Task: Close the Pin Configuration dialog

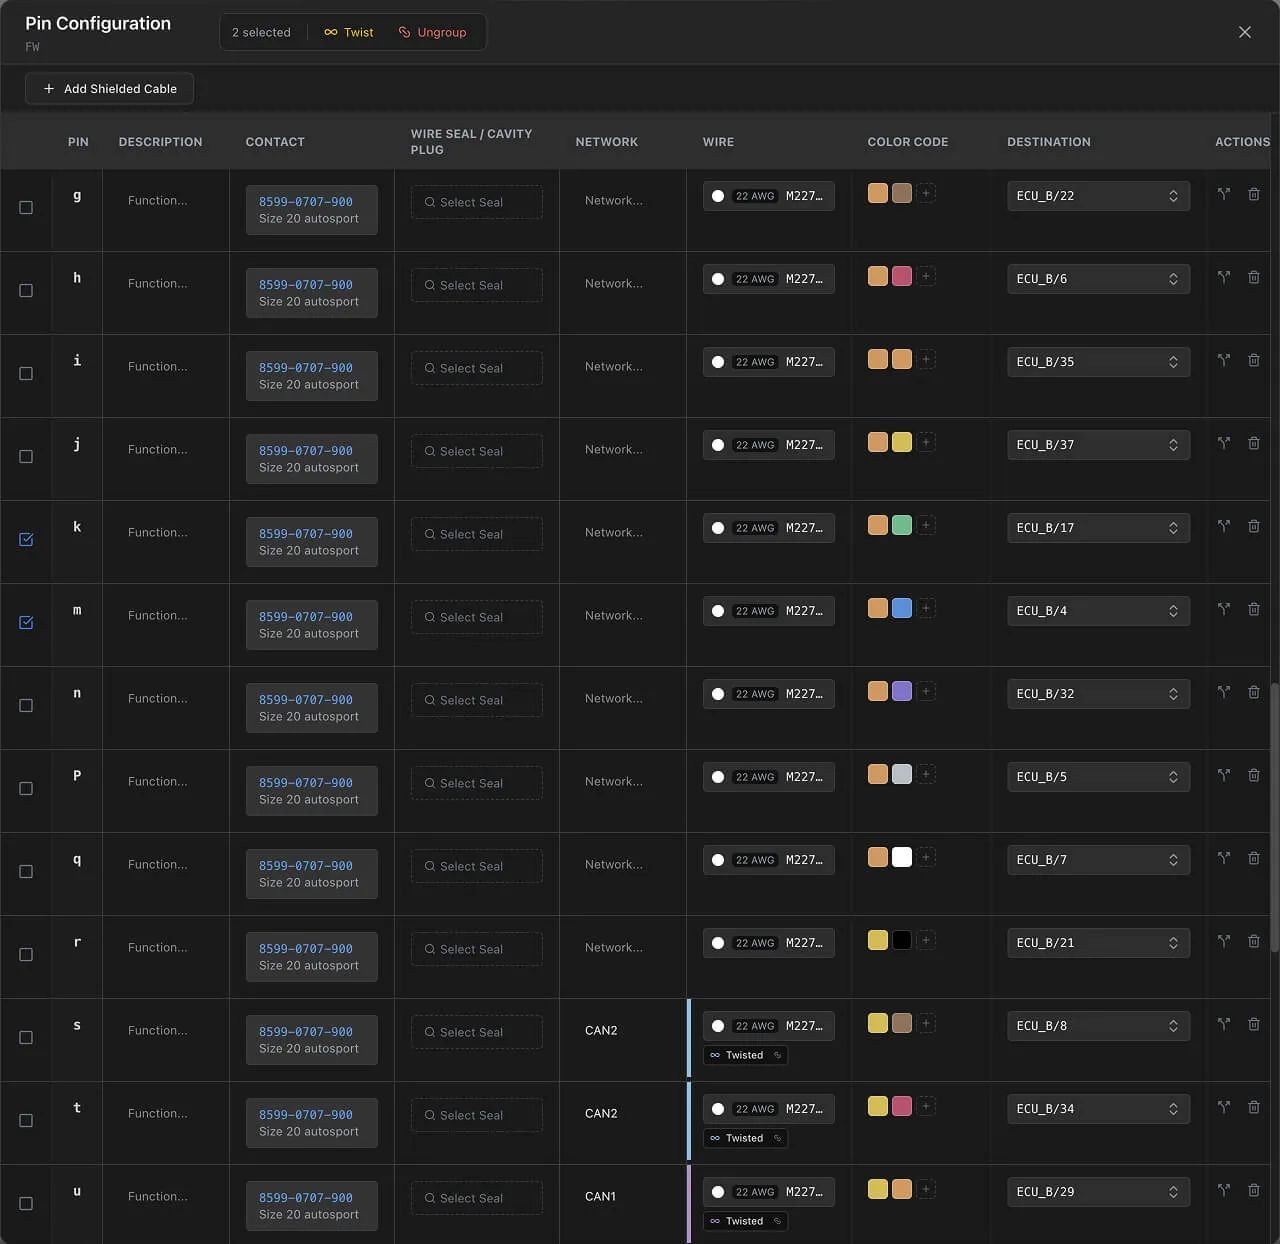Action: tap(1245, 32)
